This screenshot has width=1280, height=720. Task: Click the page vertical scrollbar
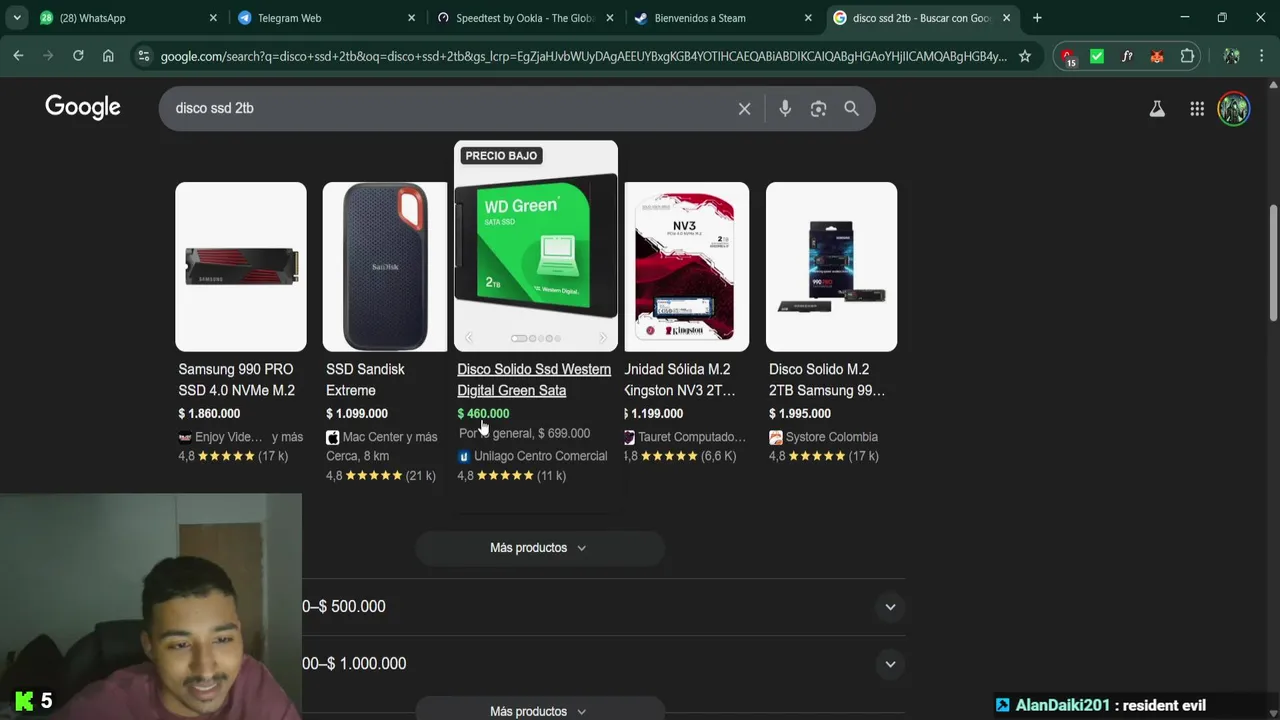(x=1273, y=263)
